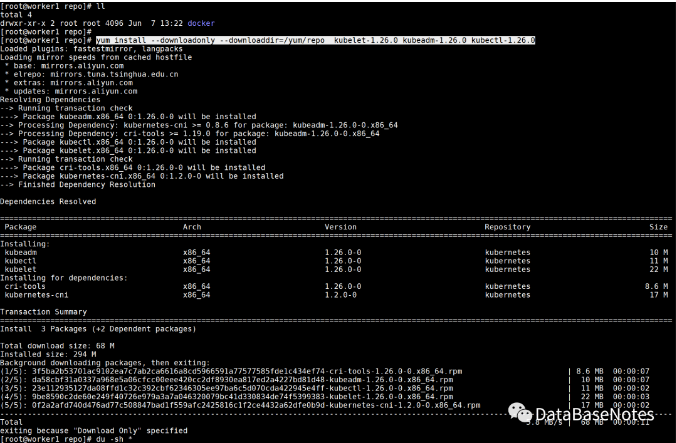The image size is (676, 443).
Task: Click the 'updates: mirrors.aliyun.com' line
Action: 71,91
